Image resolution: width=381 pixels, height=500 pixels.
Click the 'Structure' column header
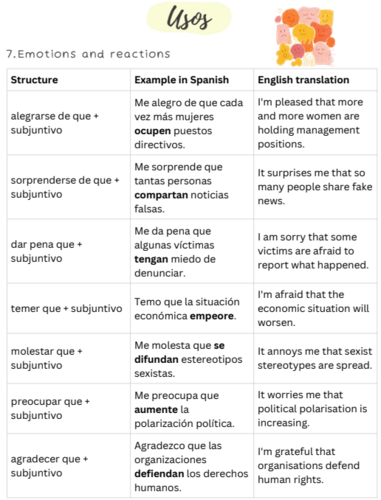(x=34, y=80)
